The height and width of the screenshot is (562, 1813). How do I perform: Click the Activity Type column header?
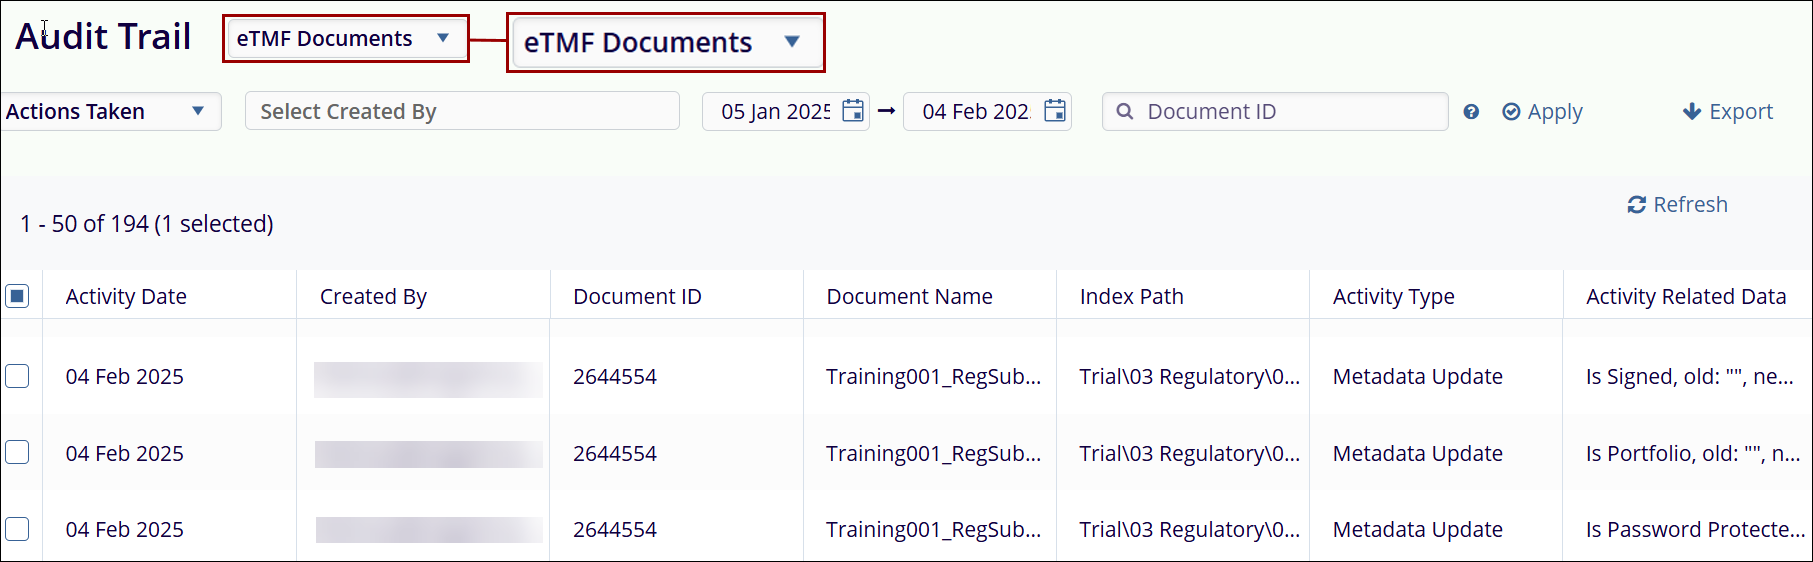click(1393, 297)
